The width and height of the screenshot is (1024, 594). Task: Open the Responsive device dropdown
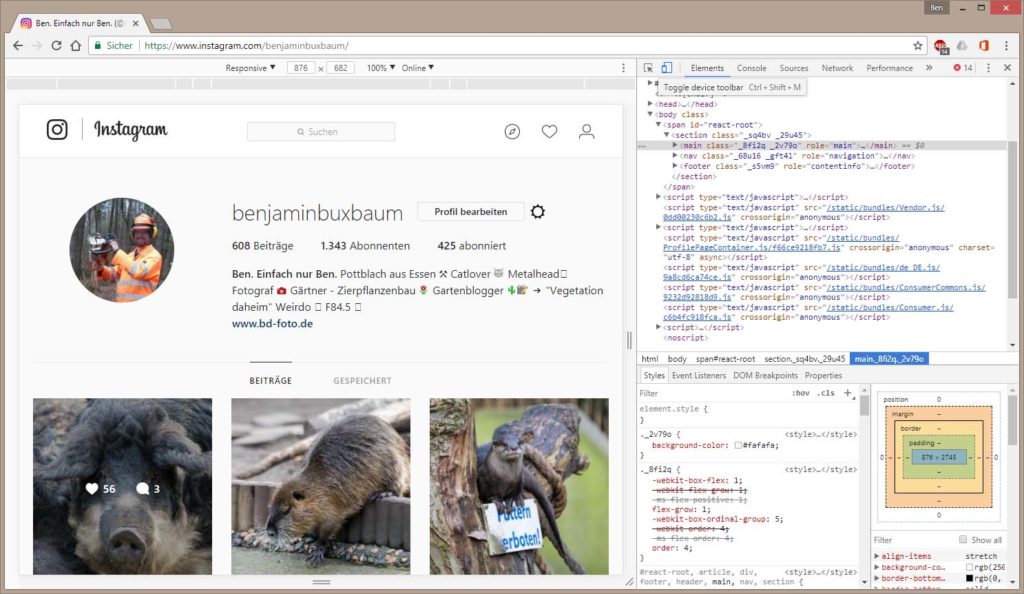click(x=250, y=68)
